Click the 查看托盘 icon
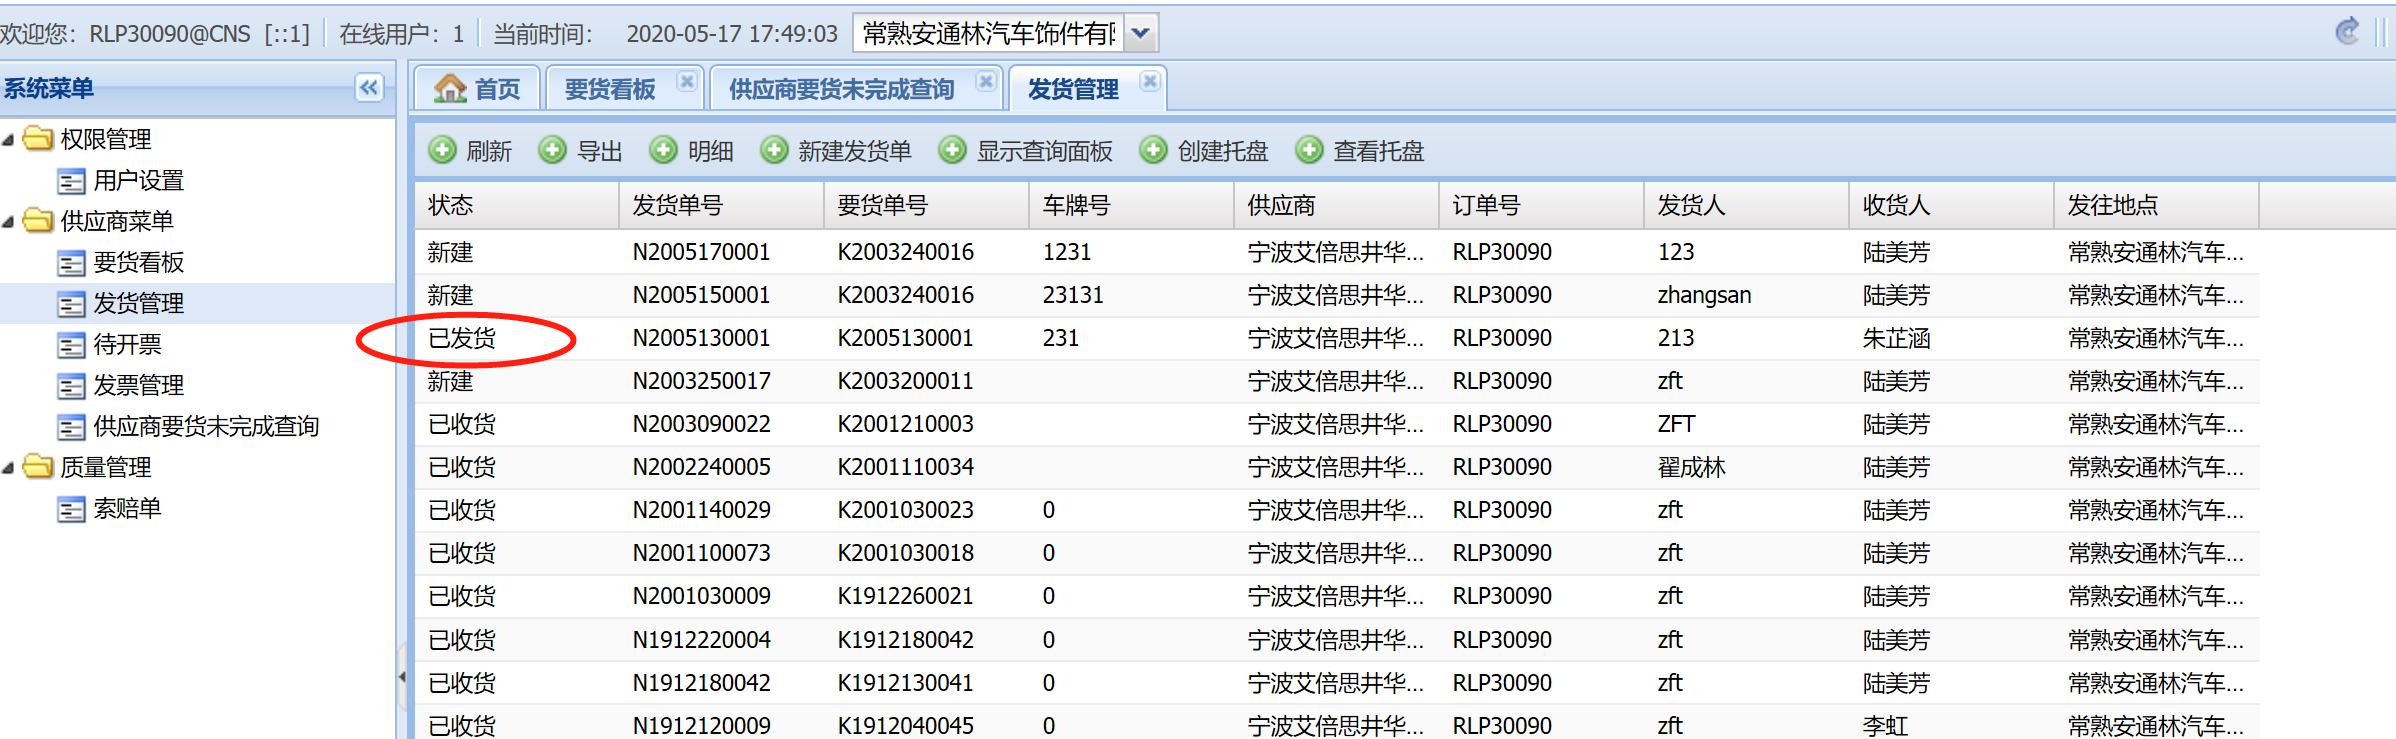2396x739 pixels. pyautogui.click(x=1309, y=150)
